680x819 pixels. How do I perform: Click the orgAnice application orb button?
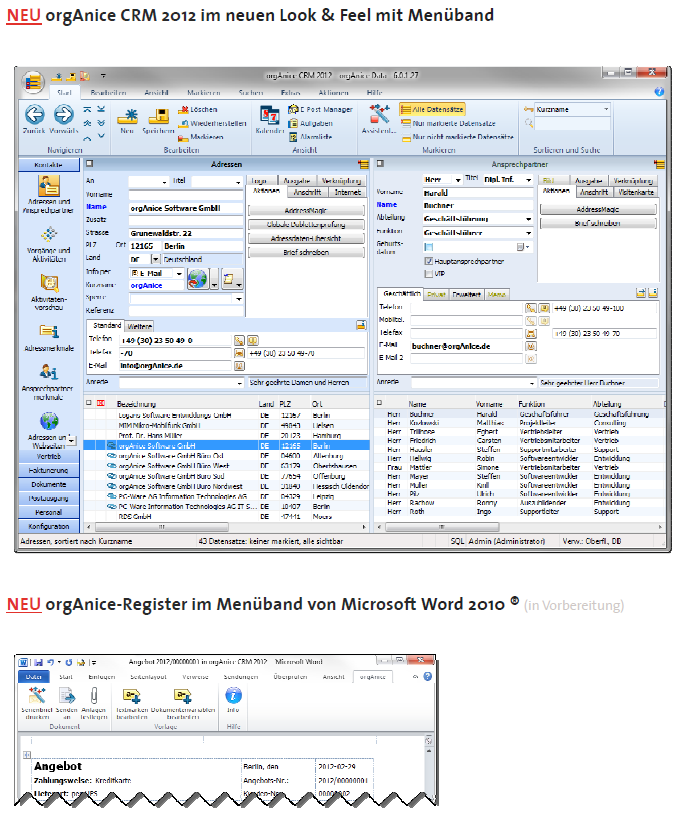pyautogui.click(x=33, y=83)
